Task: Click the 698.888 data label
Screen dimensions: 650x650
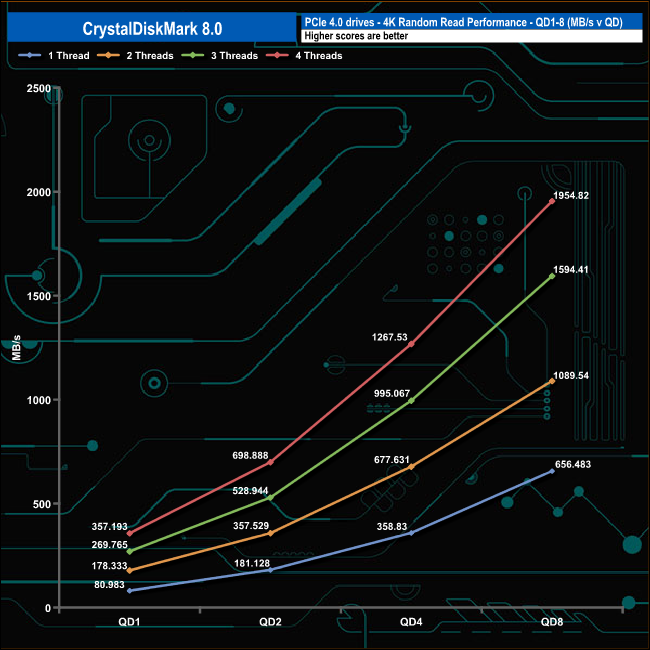Action: 250,456
